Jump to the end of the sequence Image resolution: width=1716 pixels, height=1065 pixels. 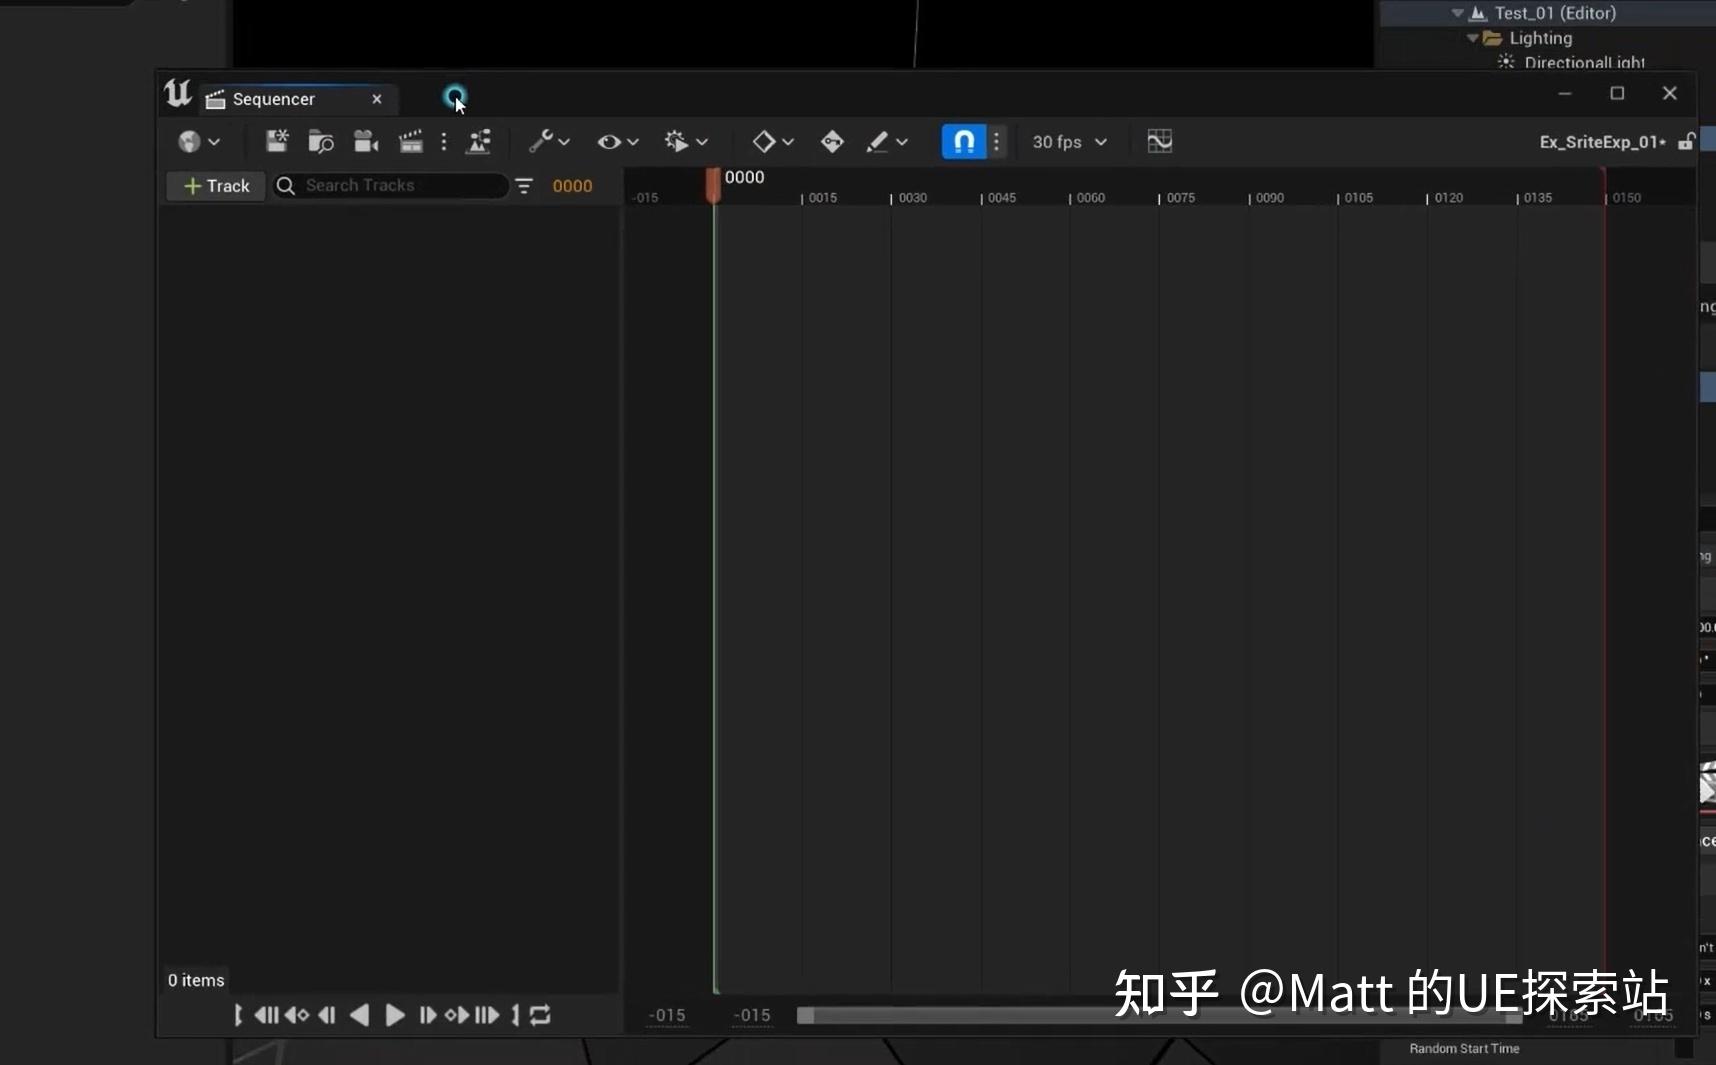(487, 1015)
